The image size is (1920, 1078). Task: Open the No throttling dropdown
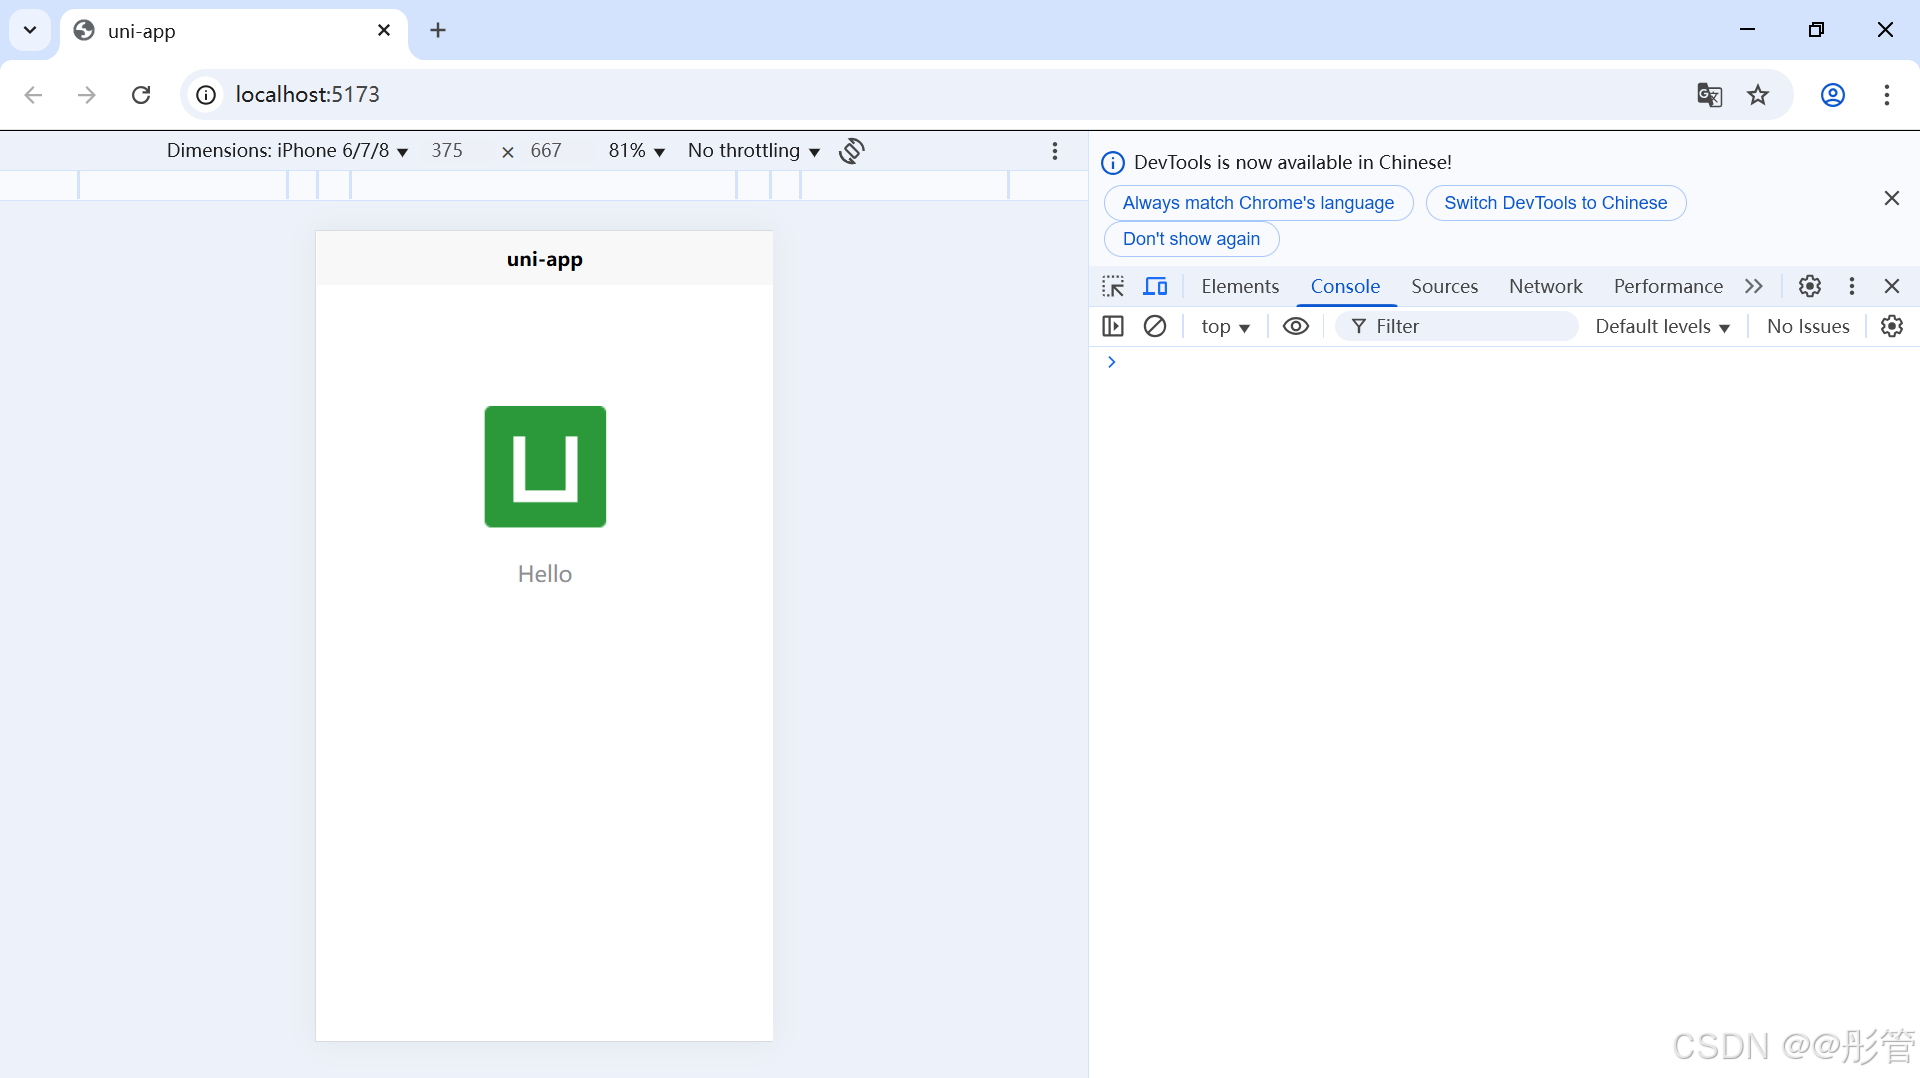click(754, 150)
